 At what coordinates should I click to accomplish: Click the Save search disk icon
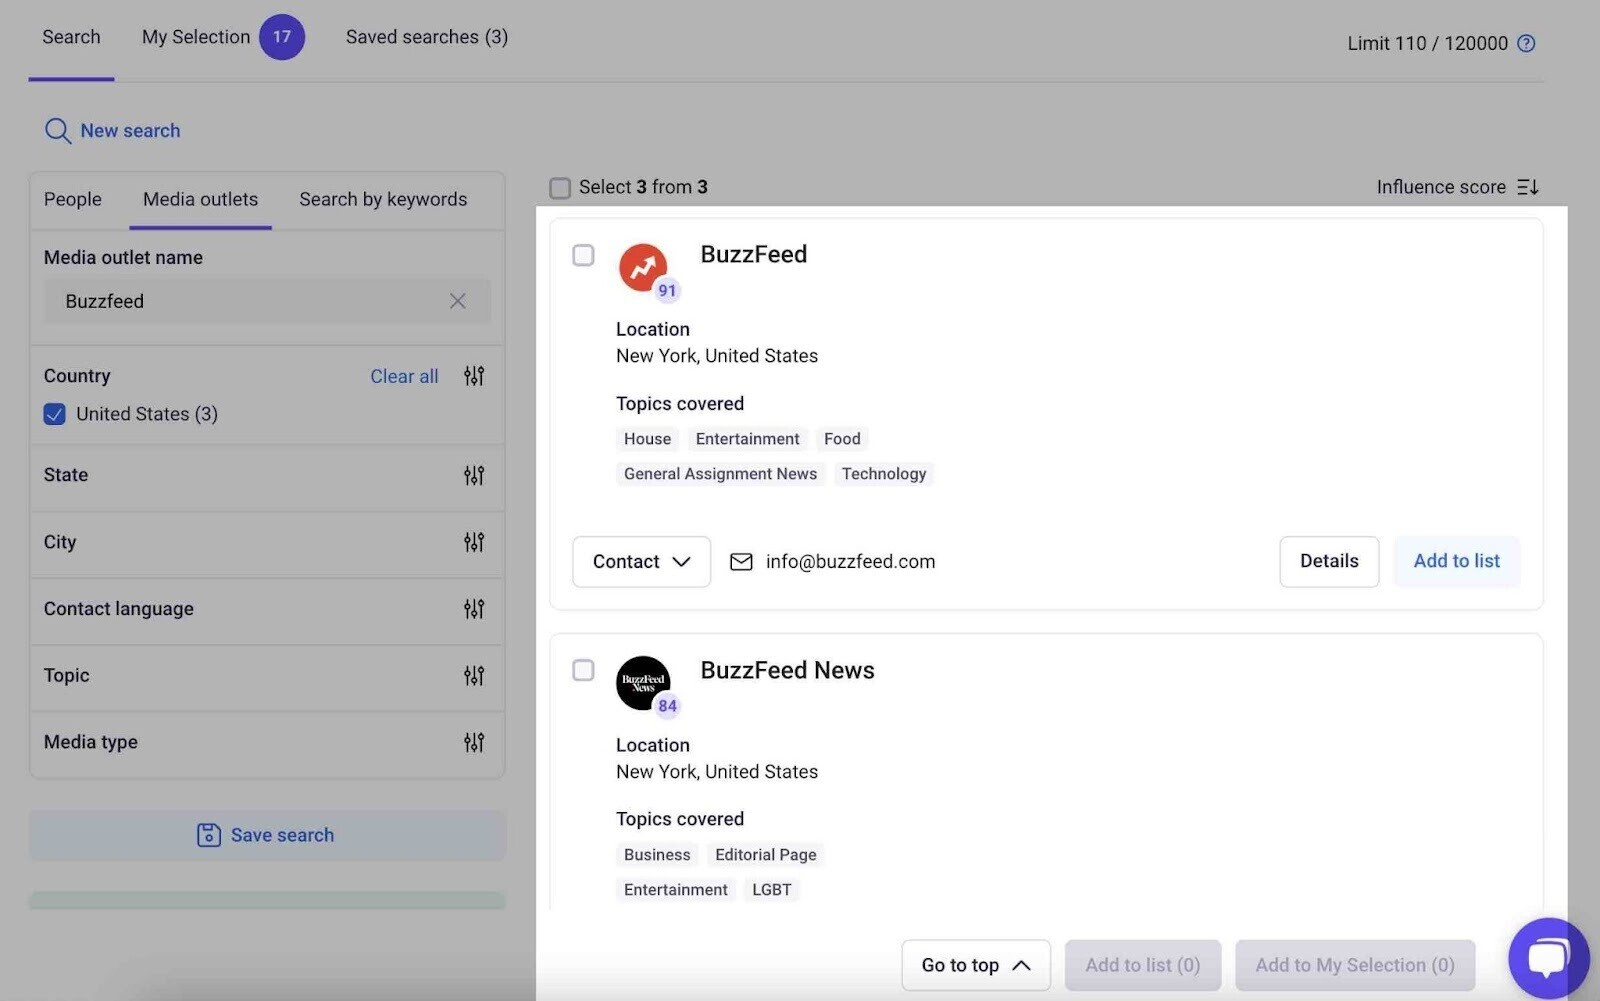[209, 835]
